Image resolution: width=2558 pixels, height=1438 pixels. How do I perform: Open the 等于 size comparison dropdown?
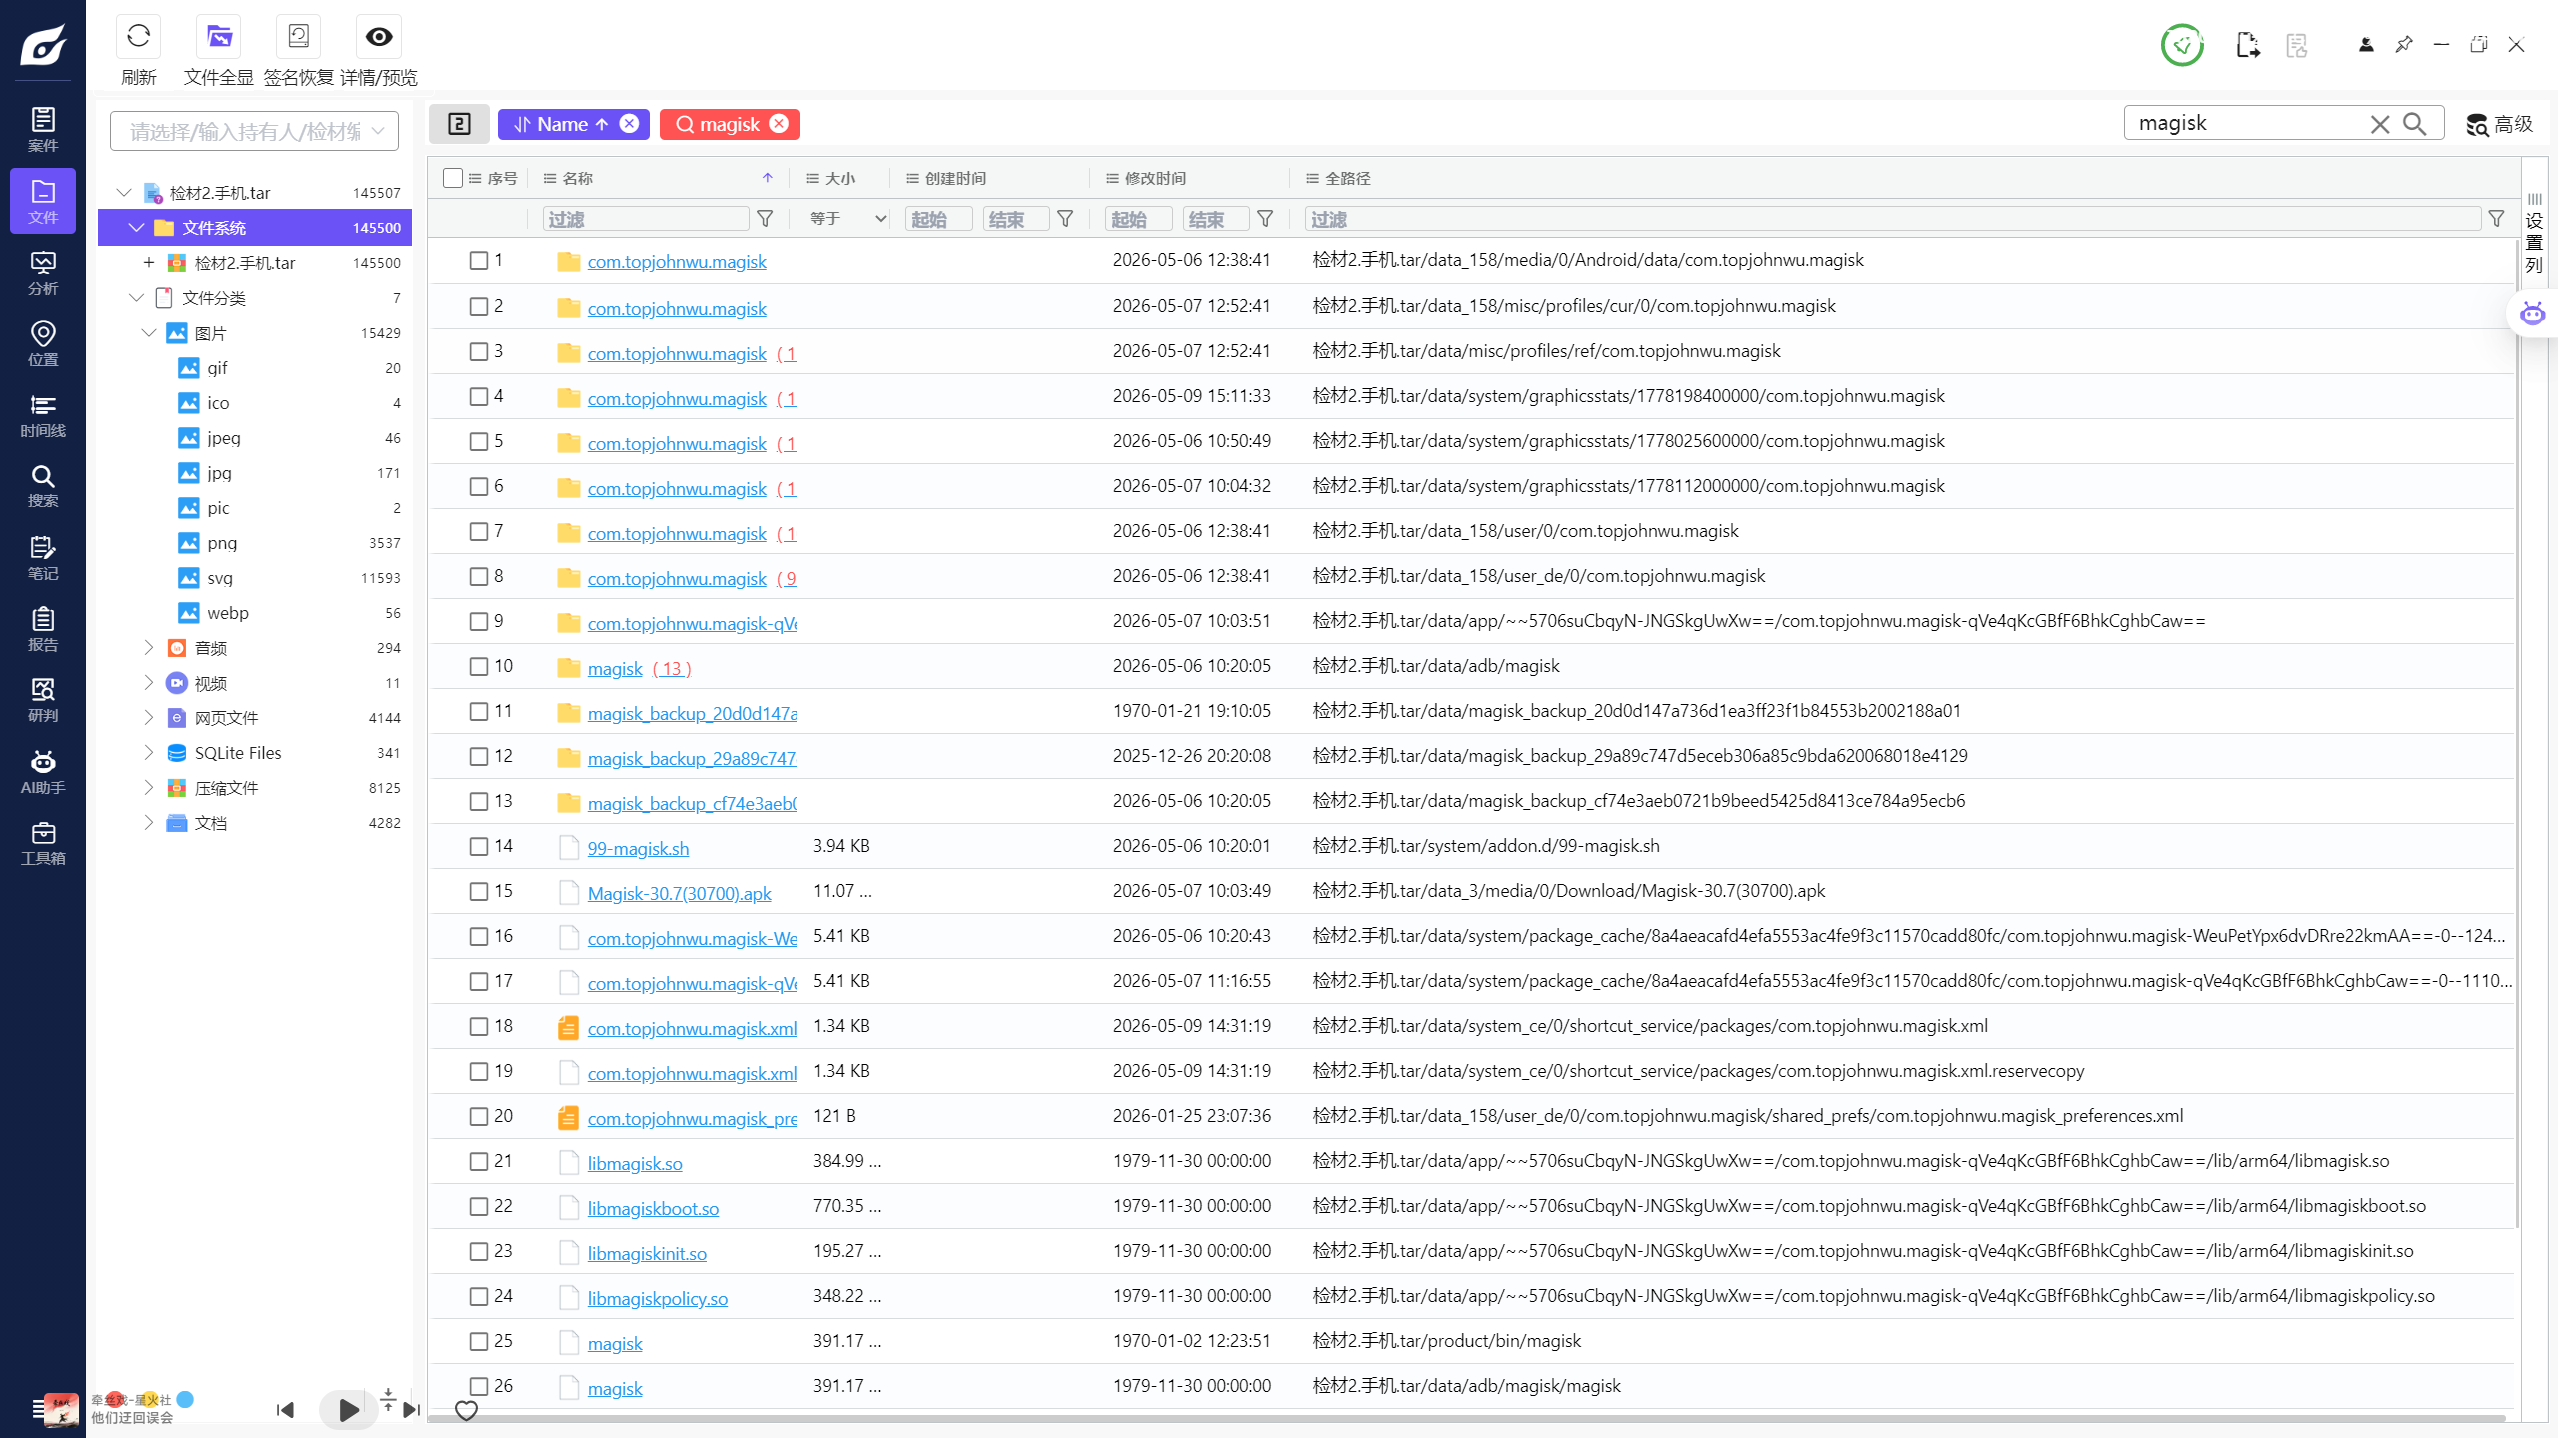tap(847, 218)
